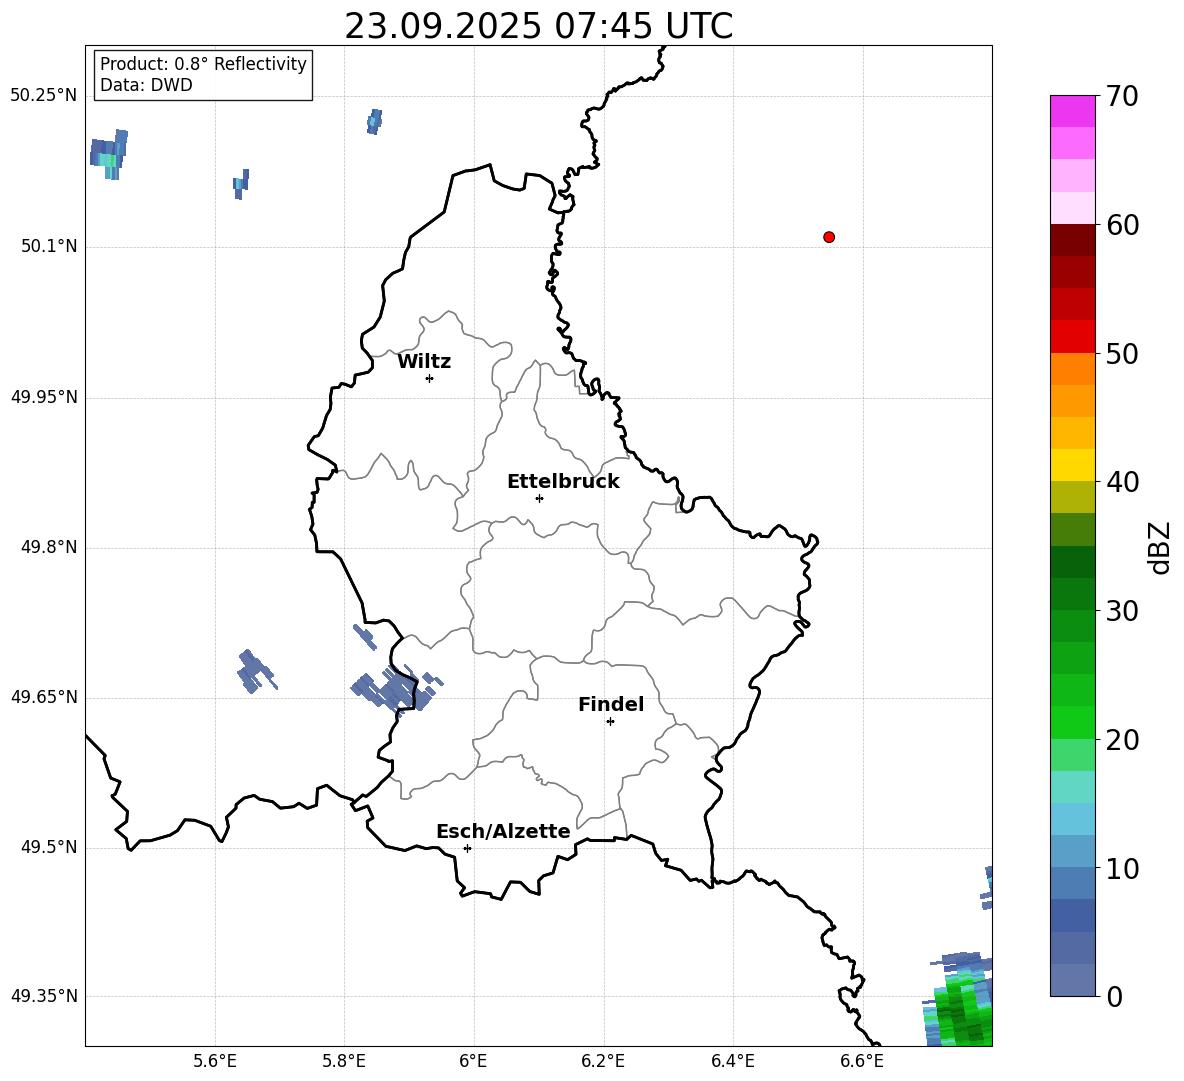Click the orange colorbar segment below 50
The image size is (1184, 1081).
click(1072, 368)
